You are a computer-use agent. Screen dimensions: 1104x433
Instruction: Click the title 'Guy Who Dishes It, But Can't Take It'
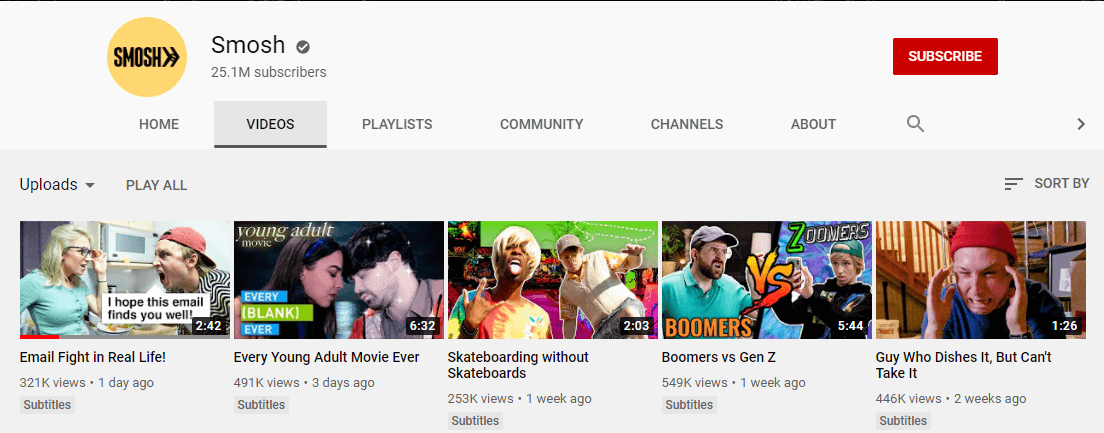964,365
